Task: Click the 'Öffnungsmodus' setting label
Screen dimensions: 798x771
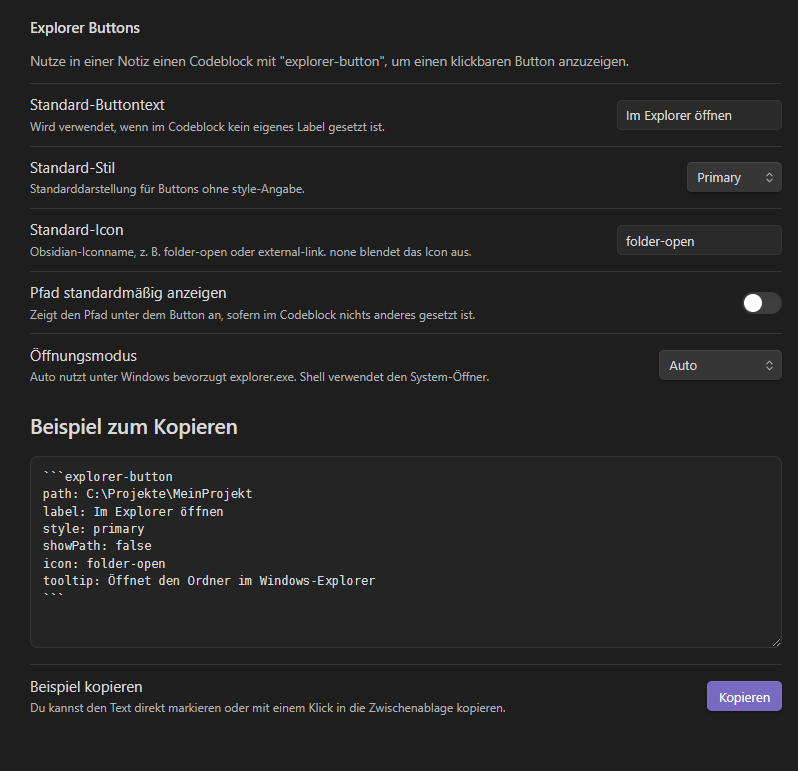Action: coord(83,356)
